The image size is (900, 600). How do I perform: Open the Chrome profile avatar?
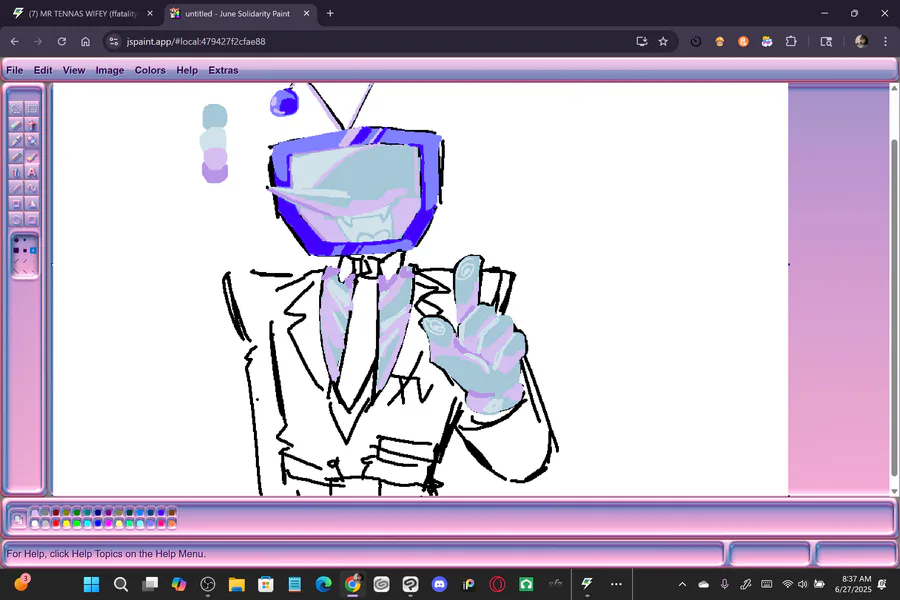click(x=861, y=41)
